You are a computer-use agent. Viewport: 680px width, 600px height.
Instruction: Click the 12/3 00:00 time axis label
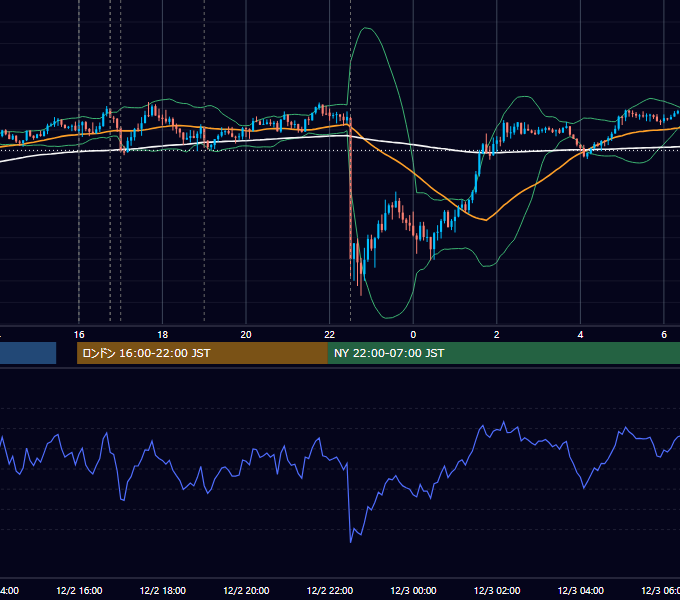click(x=413, y=590)
